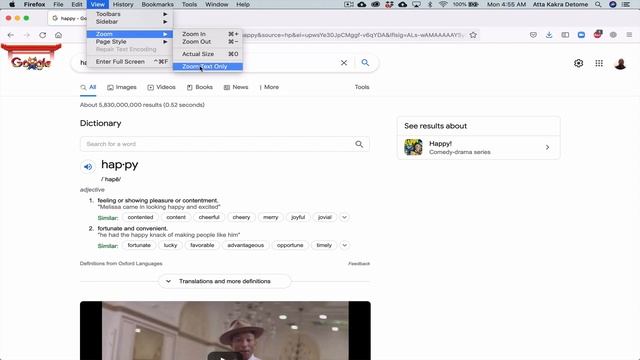Click the synonym chip 'cheerful'
This screenshot has width=640, height=360.
tap(209, 218)
